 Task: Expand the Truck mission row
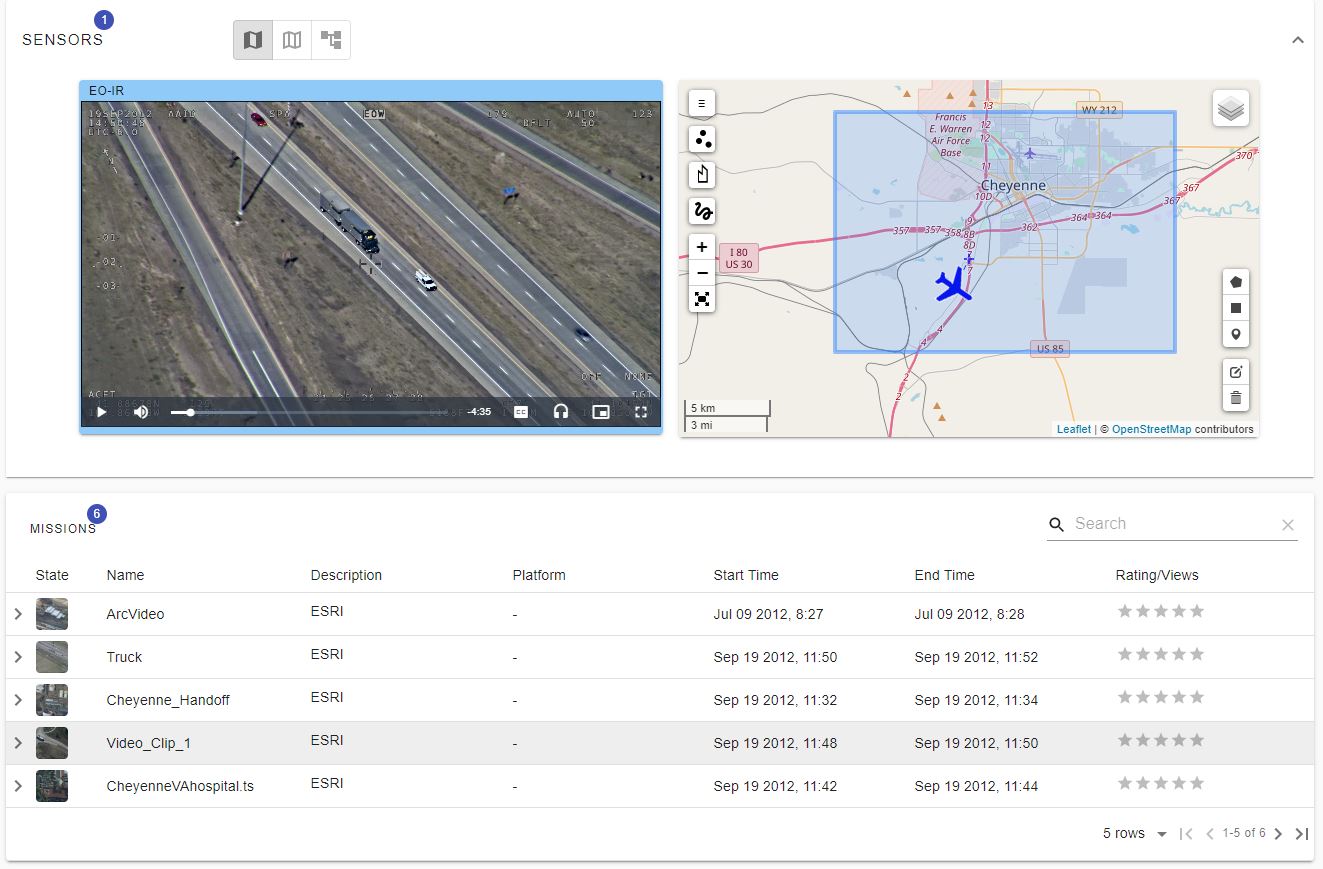[18, 657]
